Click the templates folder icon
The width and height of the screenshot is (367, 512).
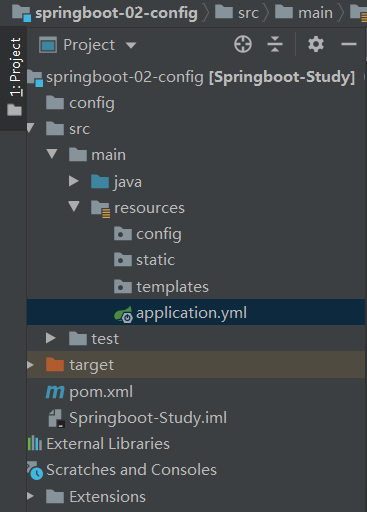click(x=123, y=287)
